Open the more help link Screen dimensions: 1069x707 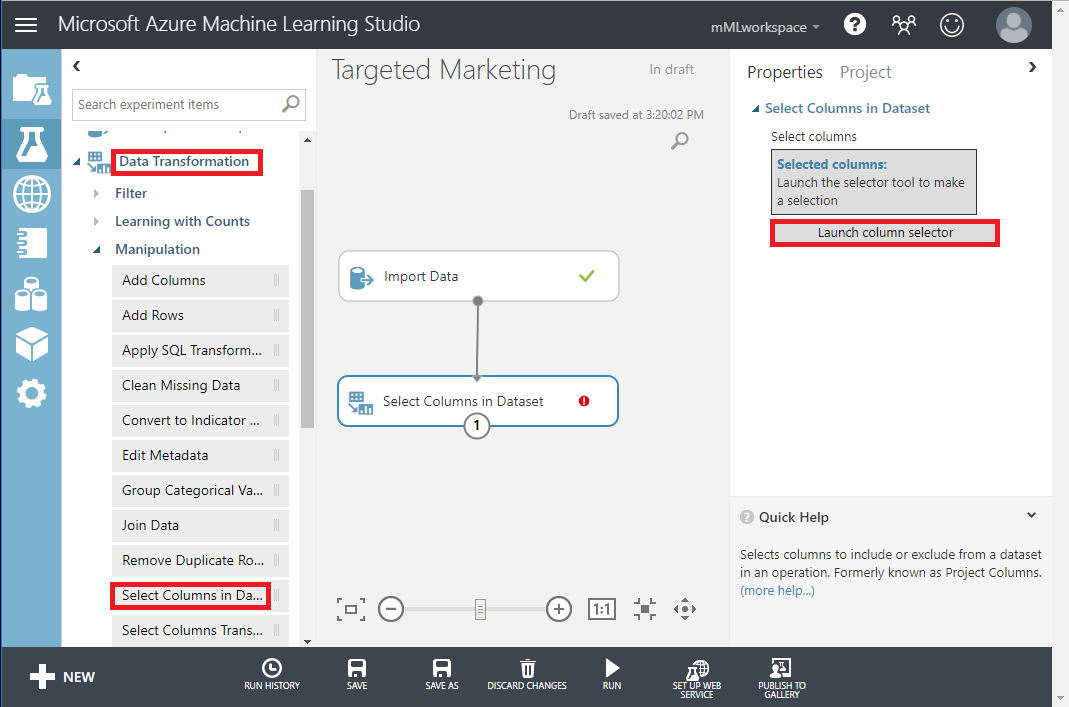pos(777,591)
